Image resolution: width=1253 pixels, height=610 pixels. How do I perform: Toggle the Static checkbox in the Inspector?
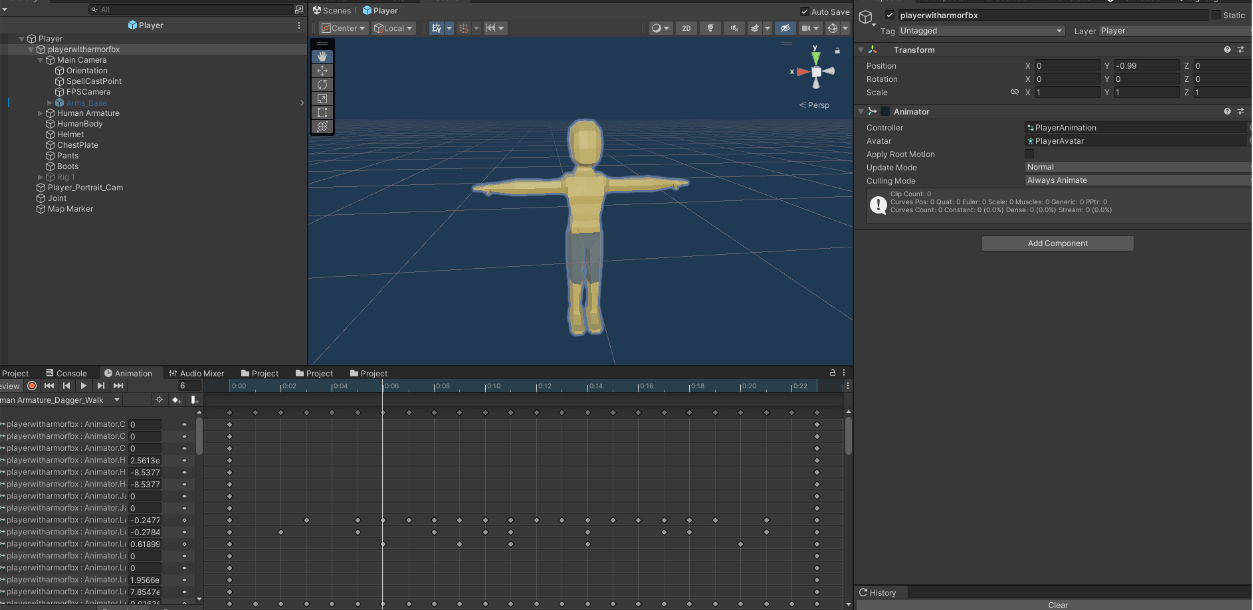(x=1218, y=15)
